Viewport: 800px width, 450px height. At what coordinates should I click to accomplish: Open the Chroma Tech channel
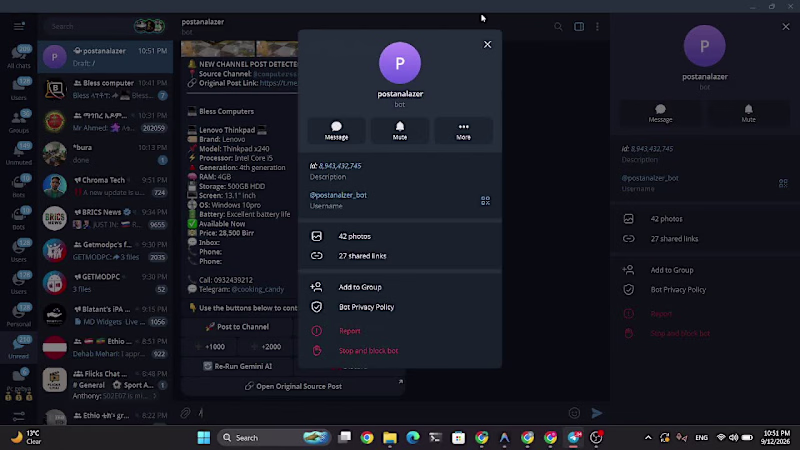(x=105, y=186)
